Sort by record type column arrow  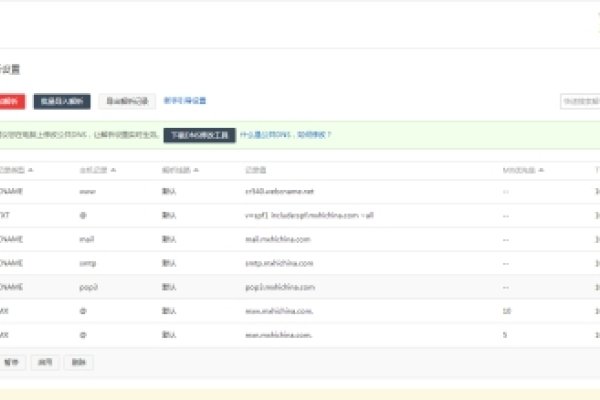click(x=31, y=170)
